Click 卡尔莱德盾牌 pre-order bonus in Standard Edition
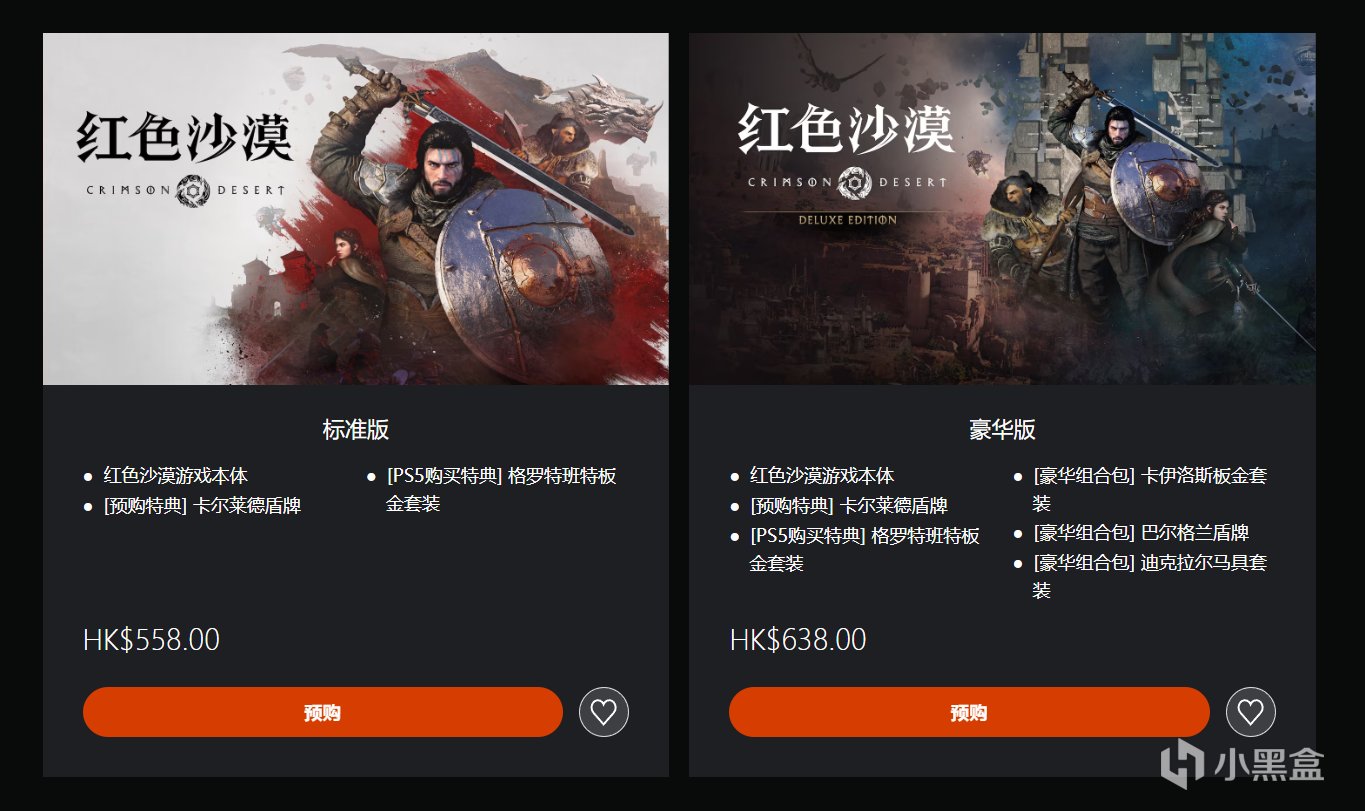The width and height of the screenshot is (1365, 811). tap(202, 506)
